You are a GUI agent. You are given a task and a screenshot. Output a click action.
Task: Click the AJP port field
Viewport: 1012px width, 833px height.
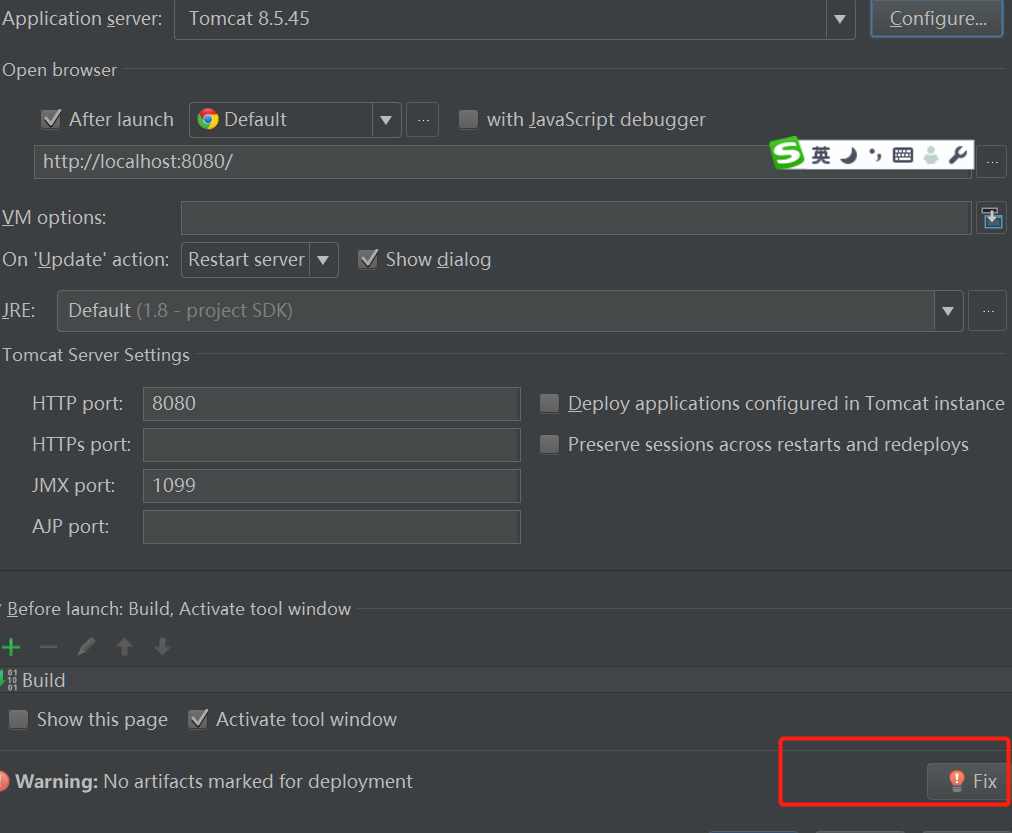332,527
